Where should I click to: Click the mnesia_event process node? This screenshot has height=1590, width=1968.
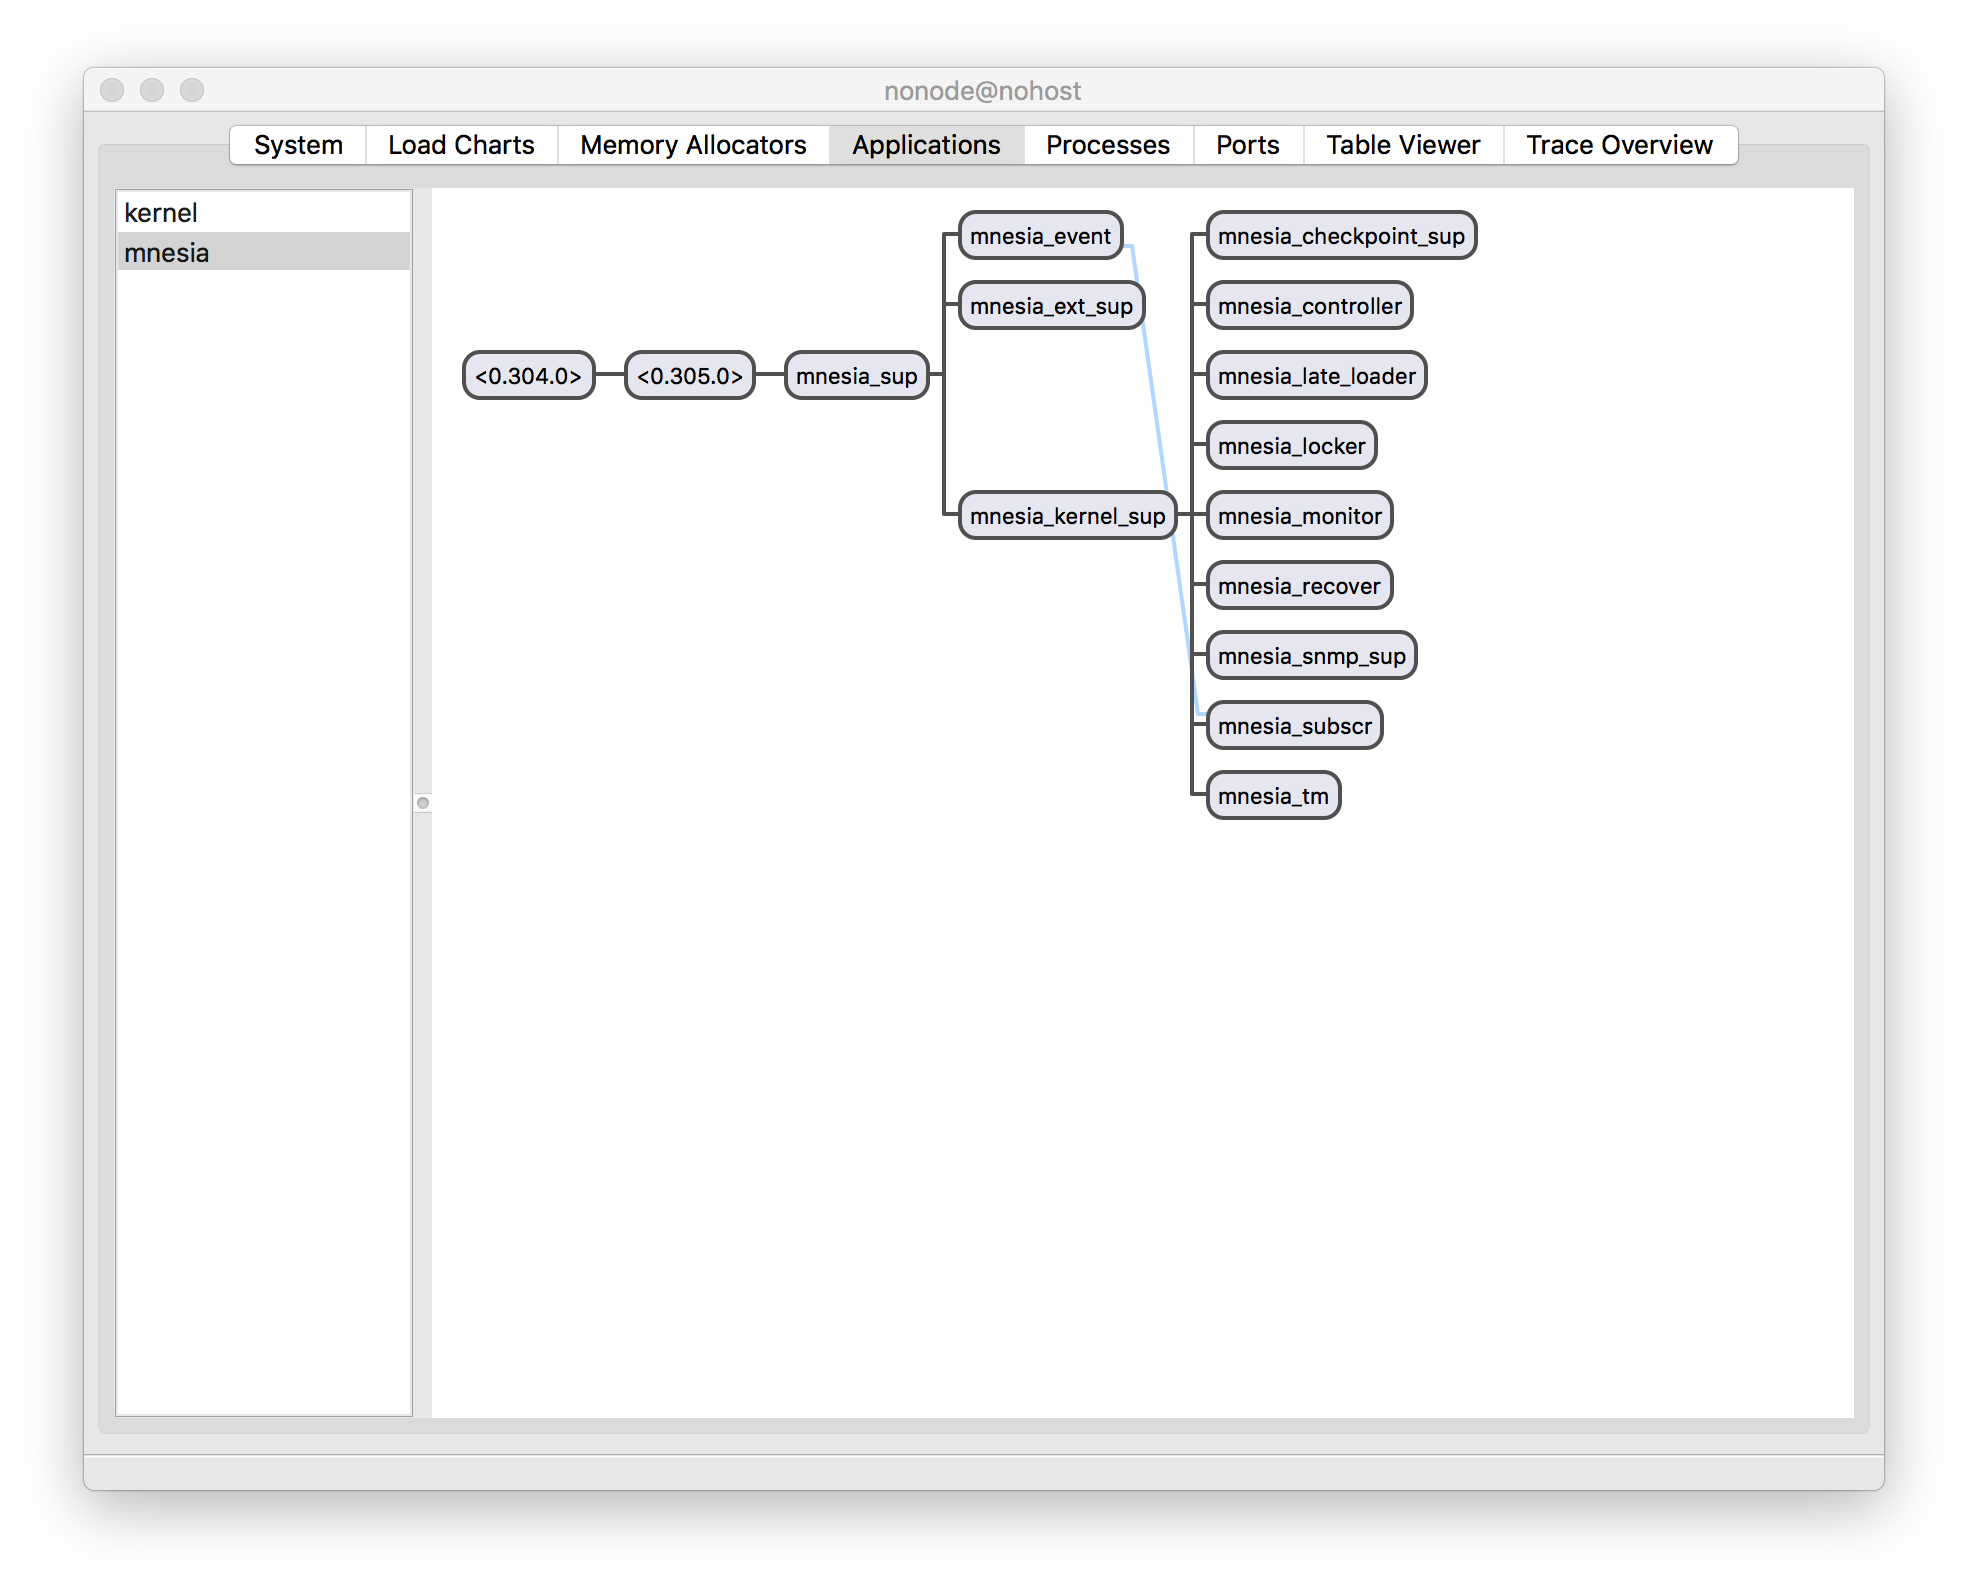[x=1039, y=236]
